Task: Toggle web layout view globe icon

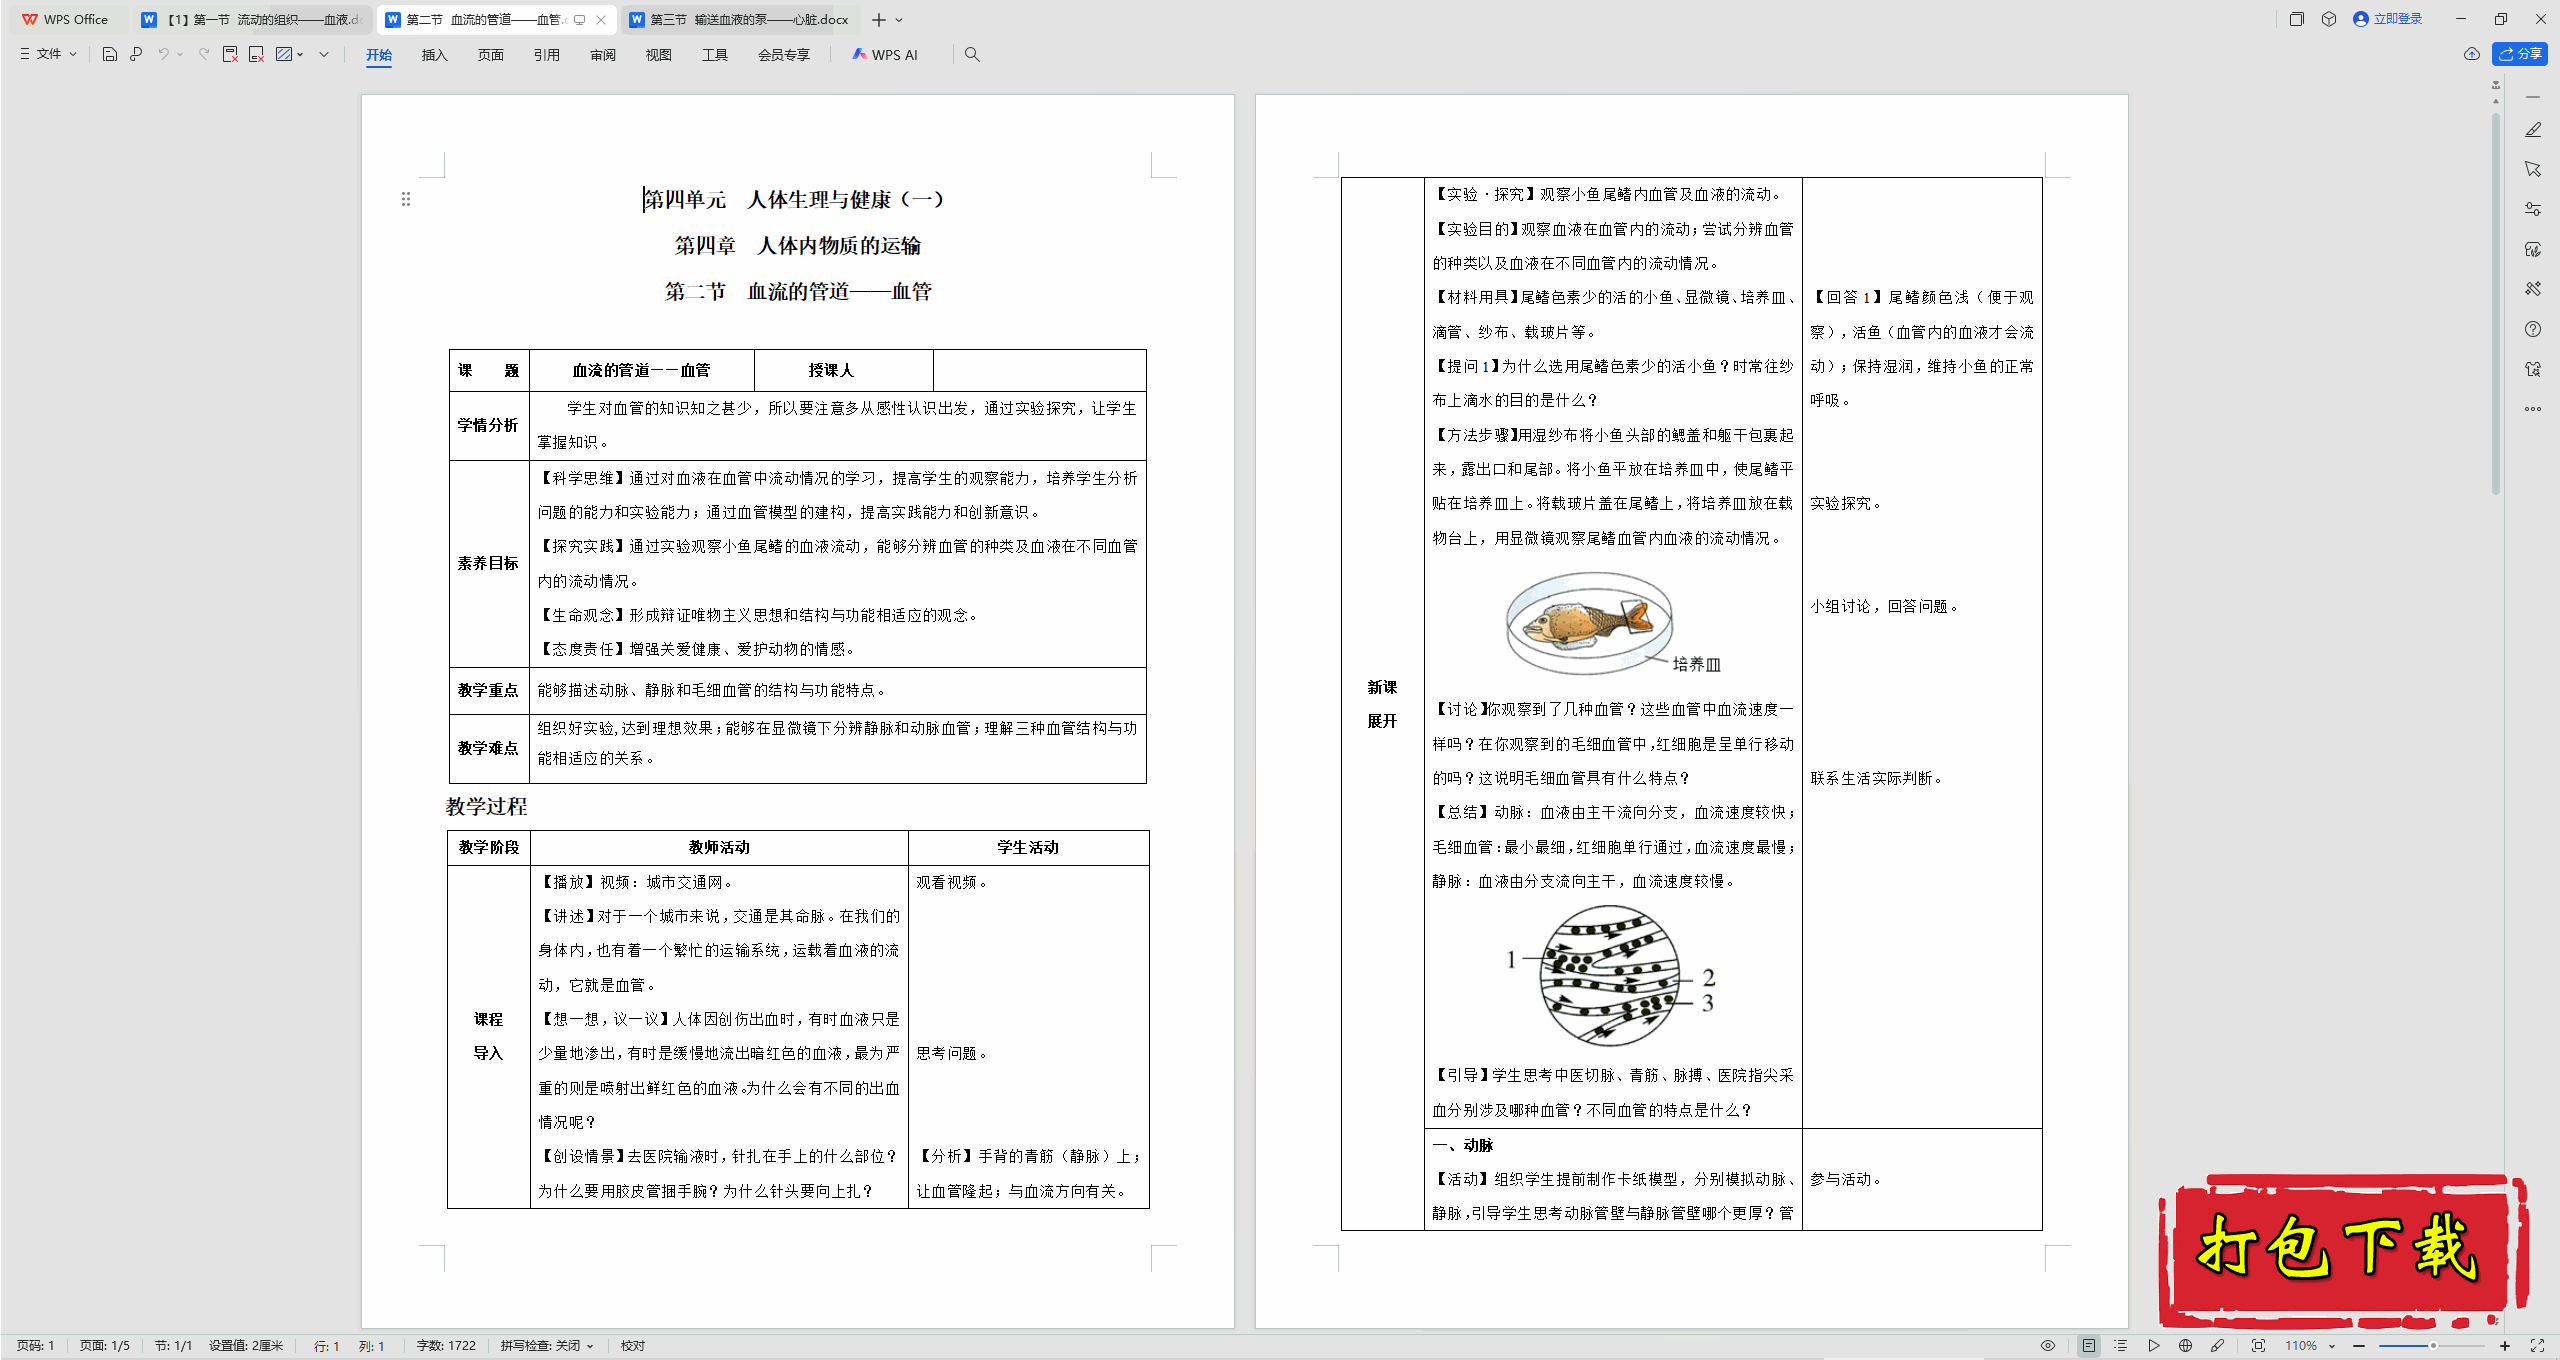Action: [x=2185, y=1346]
